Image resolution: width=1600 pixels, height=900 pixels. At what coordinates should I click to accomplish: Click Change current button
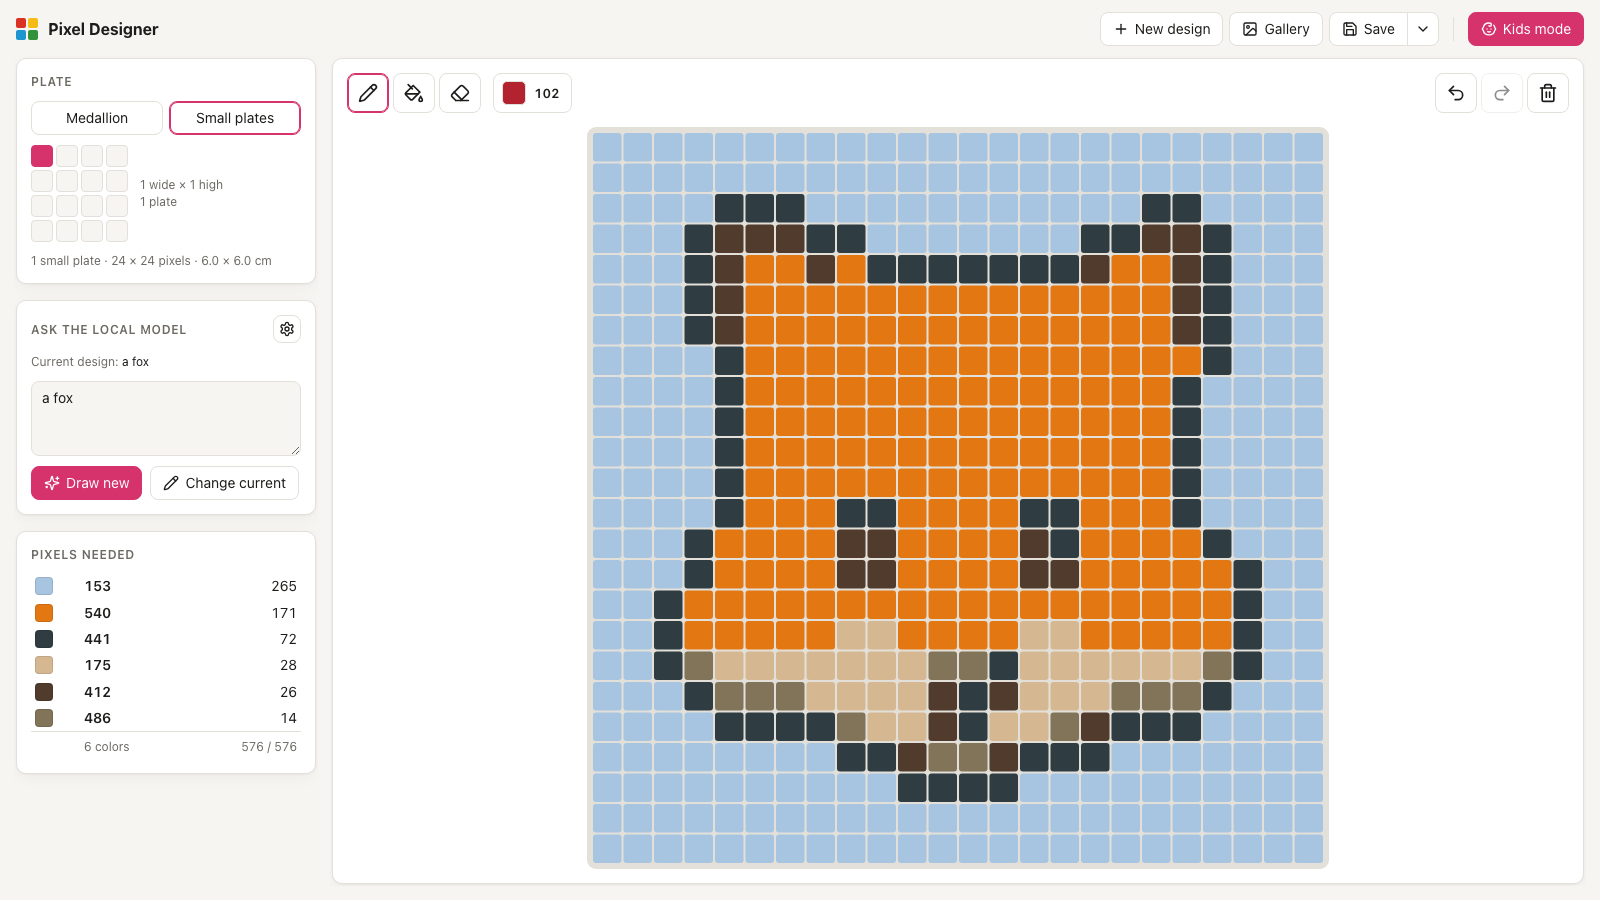point(225,483)
